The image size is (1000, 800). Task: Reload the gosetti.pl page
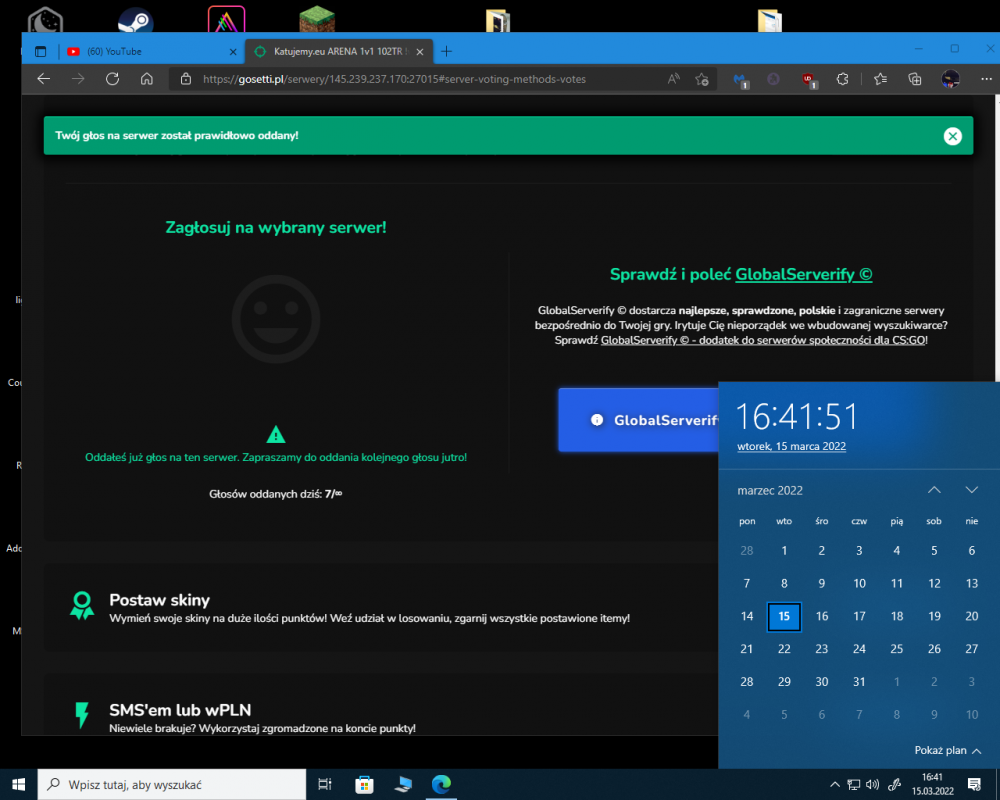pos(112,79)
